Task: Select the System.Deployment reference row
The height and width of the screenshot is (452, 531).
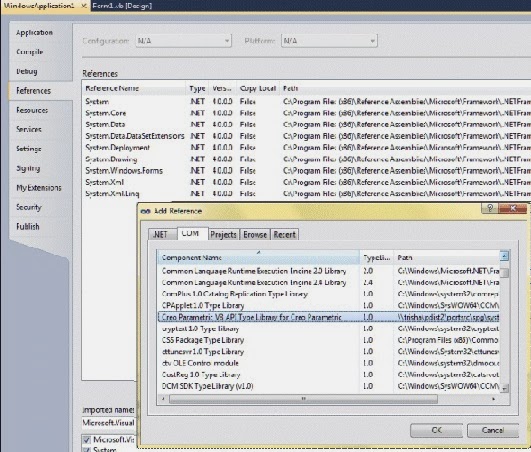Action: [306, 148]
